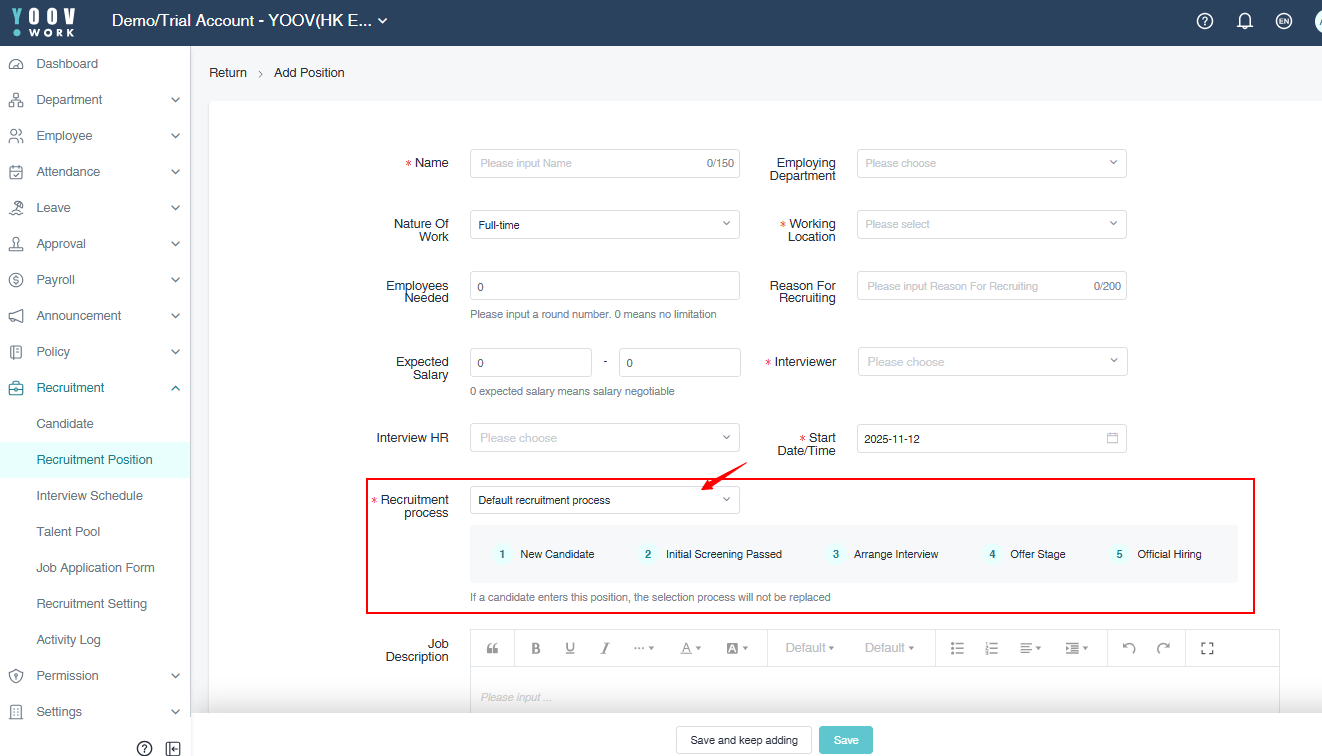The image size is (1322, 756).
Task: Expand the Employing Department selector
Action: [991, 163]
